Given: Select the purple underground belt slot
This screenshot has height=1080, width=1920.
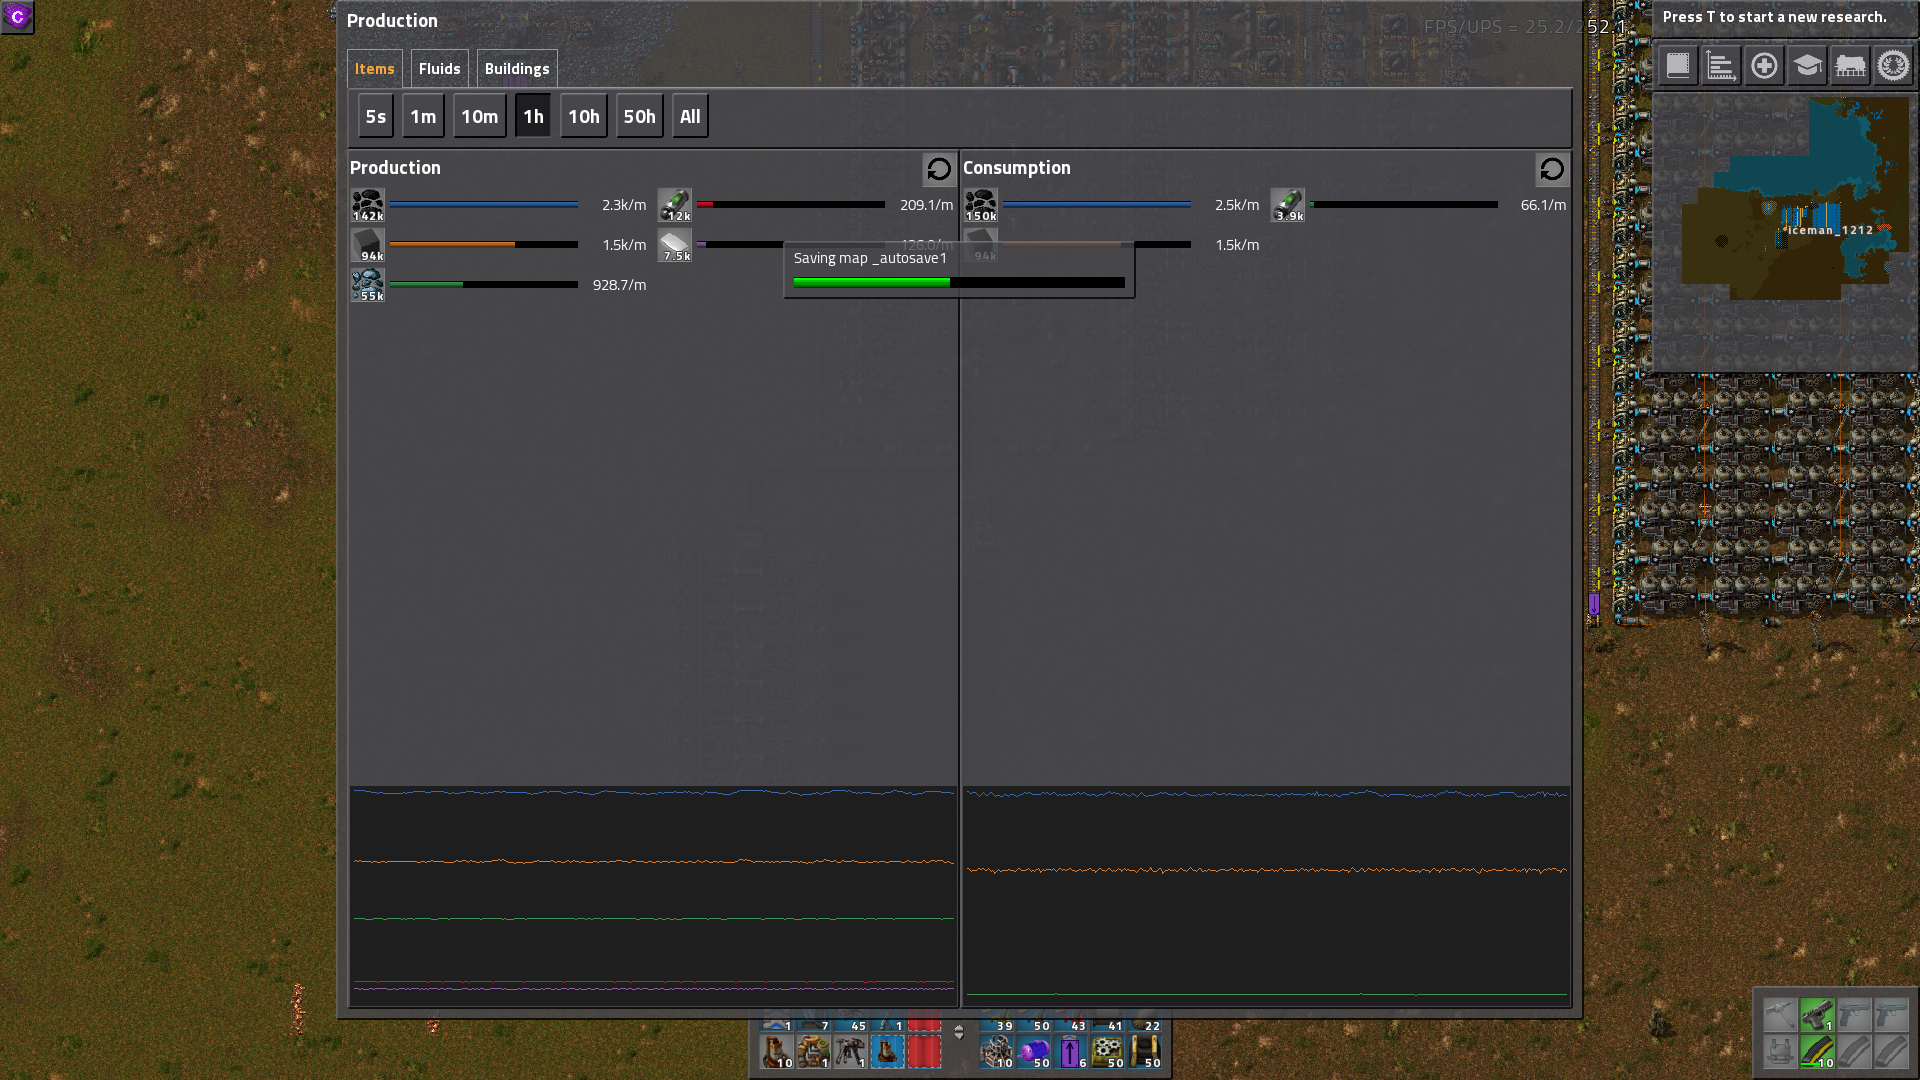Looking at the screenshot, I should pyautogui.click(x=1071, y=1052).
